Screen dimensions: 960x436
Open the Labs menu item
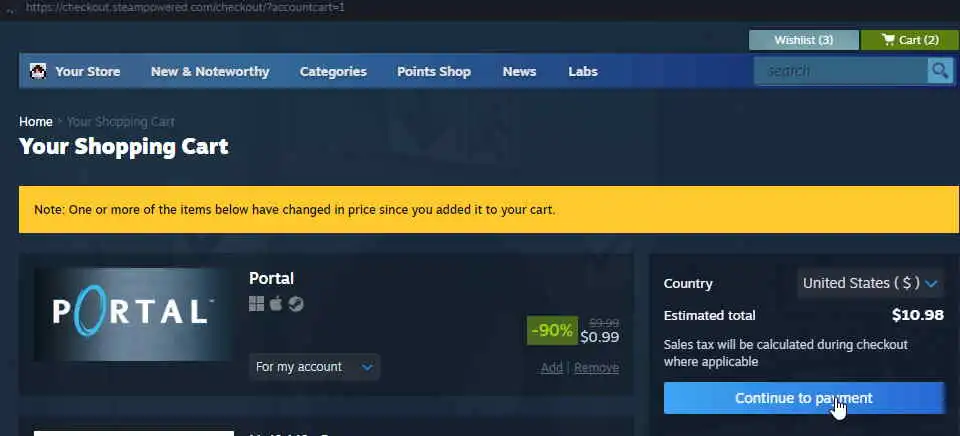(x=582, y=72)
